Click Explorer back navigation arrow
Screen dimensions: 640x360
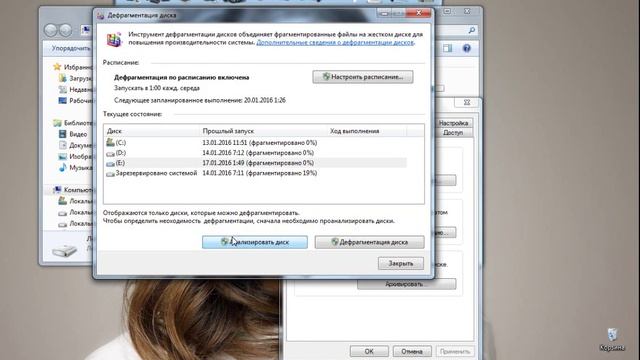click(50, 30)
